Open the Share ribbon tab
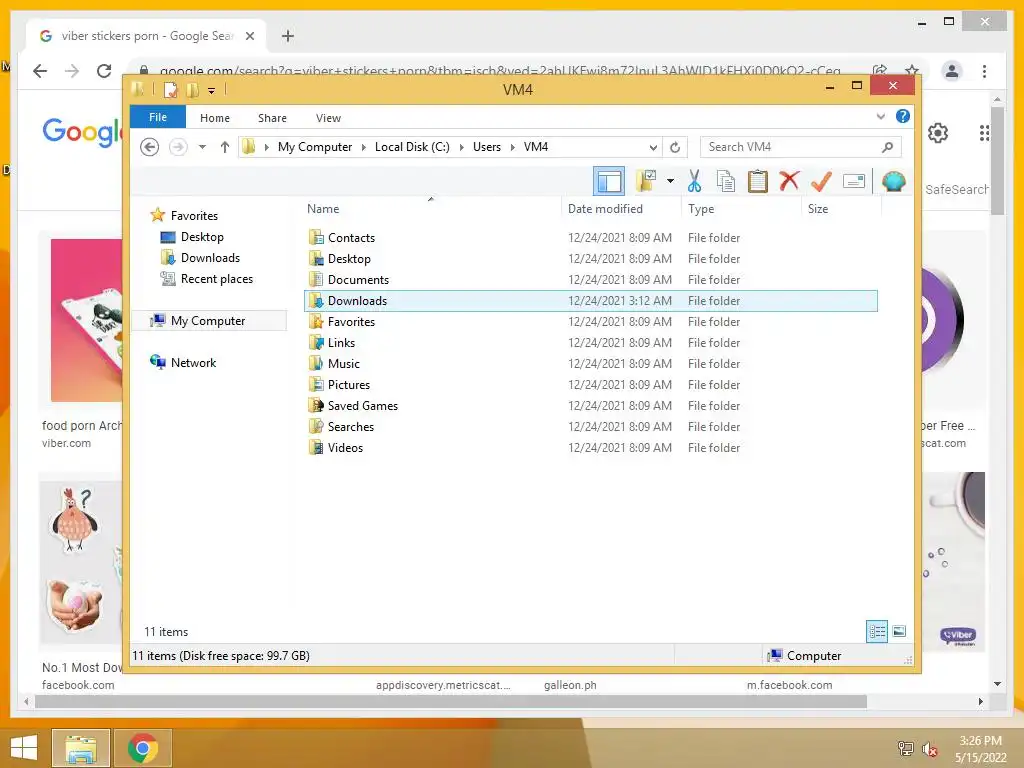The image size is (1024, 768). 272,118
